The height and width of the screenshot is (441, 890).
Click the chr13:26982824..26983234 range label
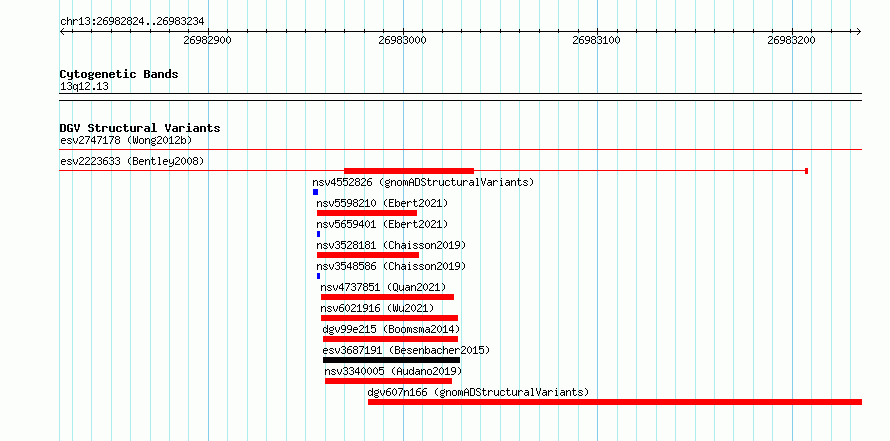click(x=132, y=22)
